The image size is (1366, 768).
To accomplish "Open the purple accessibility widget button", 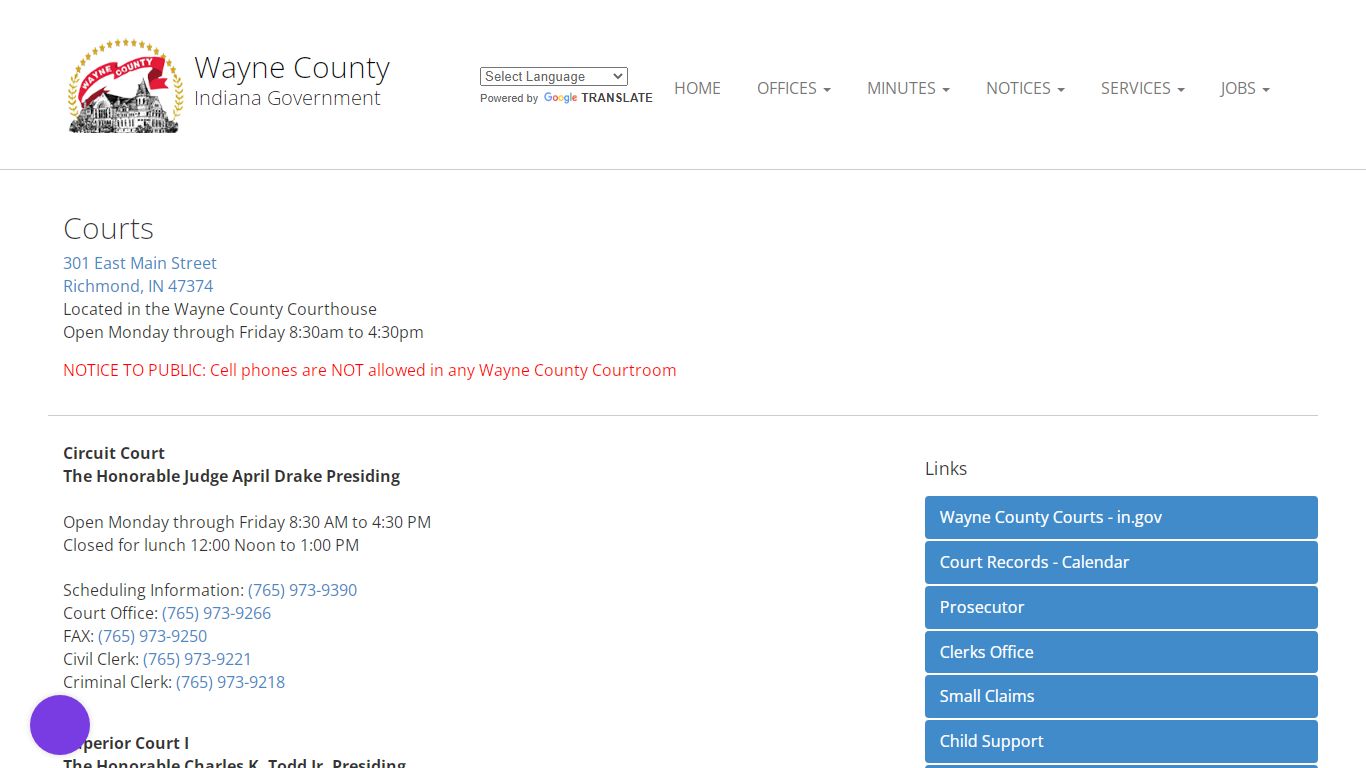I will 60,725.
